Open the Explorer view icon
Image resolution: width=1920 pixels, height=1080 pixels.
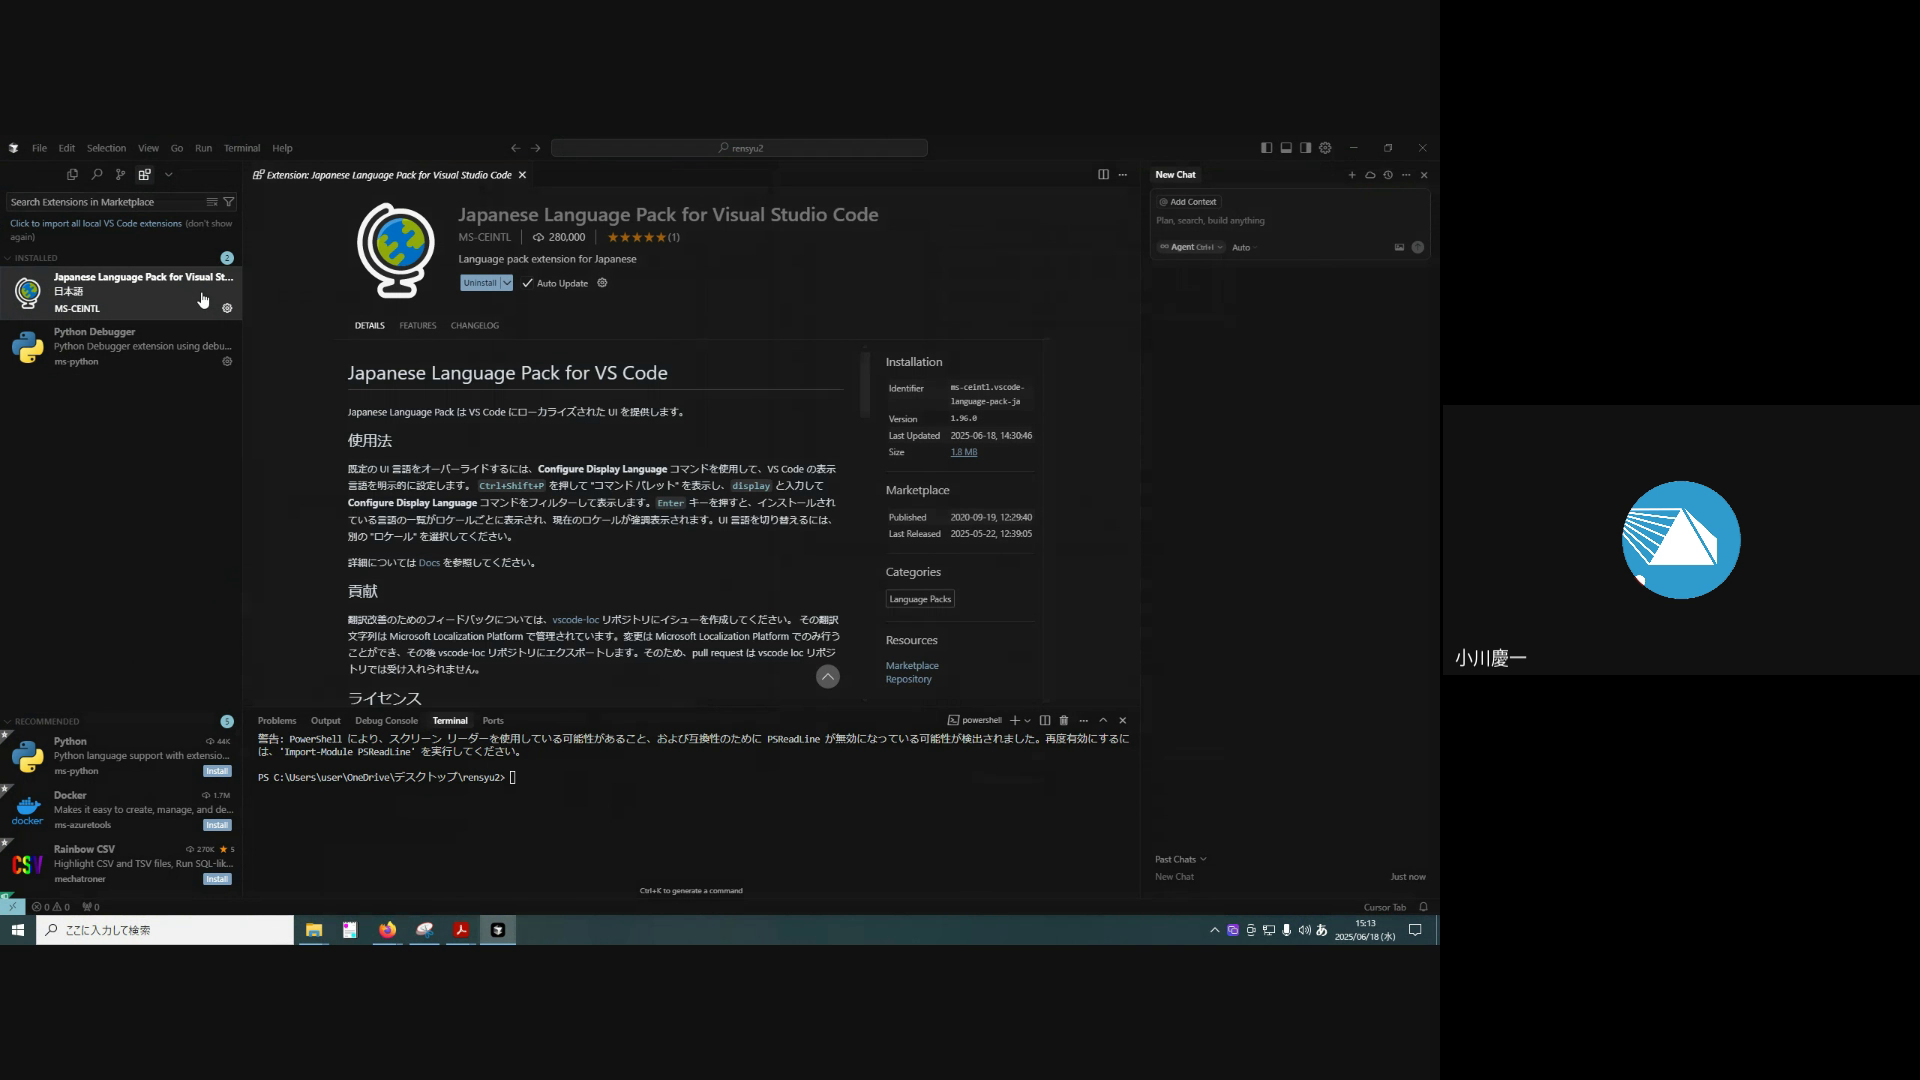(72, 175)
